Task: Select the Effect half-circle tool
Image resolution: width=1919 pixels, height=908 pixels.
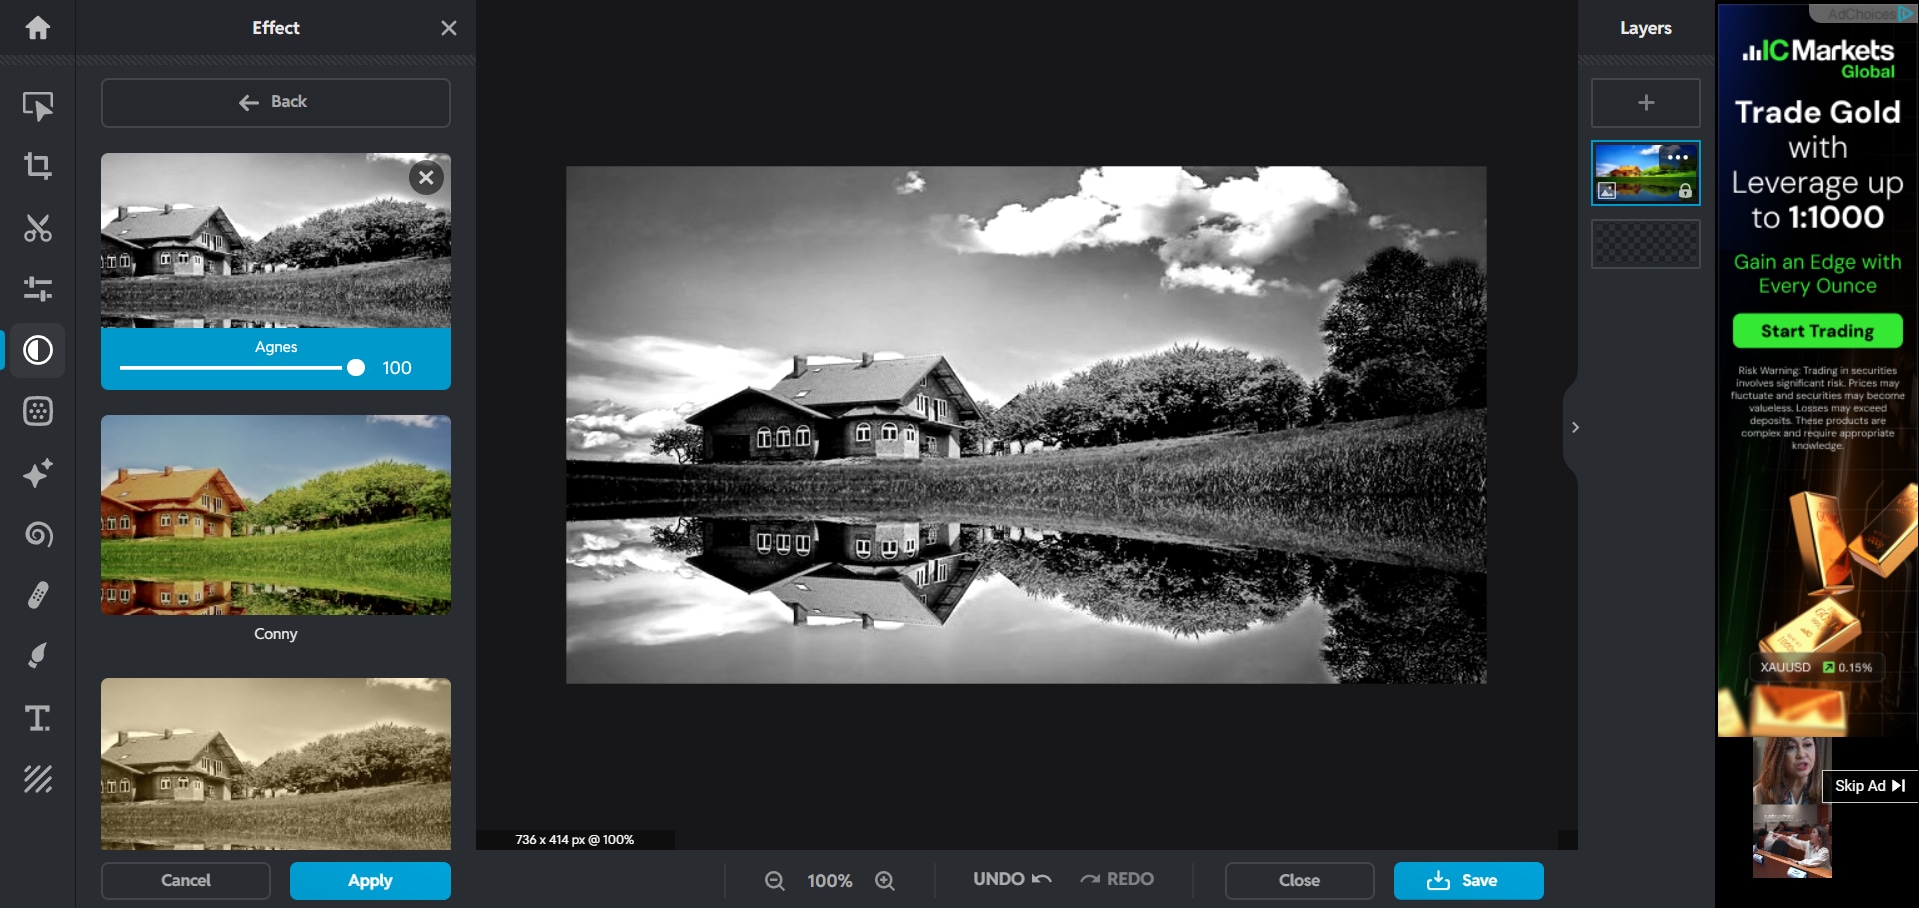Action: pos(38,350)
